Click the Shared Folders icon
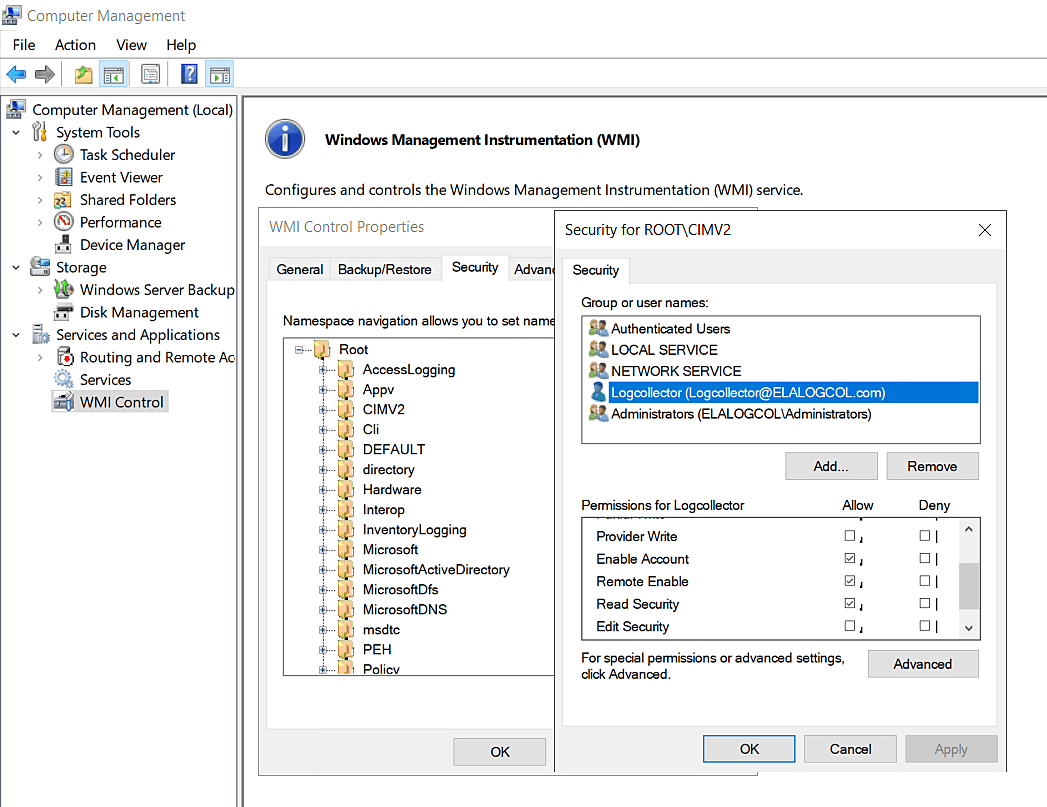The width and height of the screenshot is (1047, 807). pos(63,200)
